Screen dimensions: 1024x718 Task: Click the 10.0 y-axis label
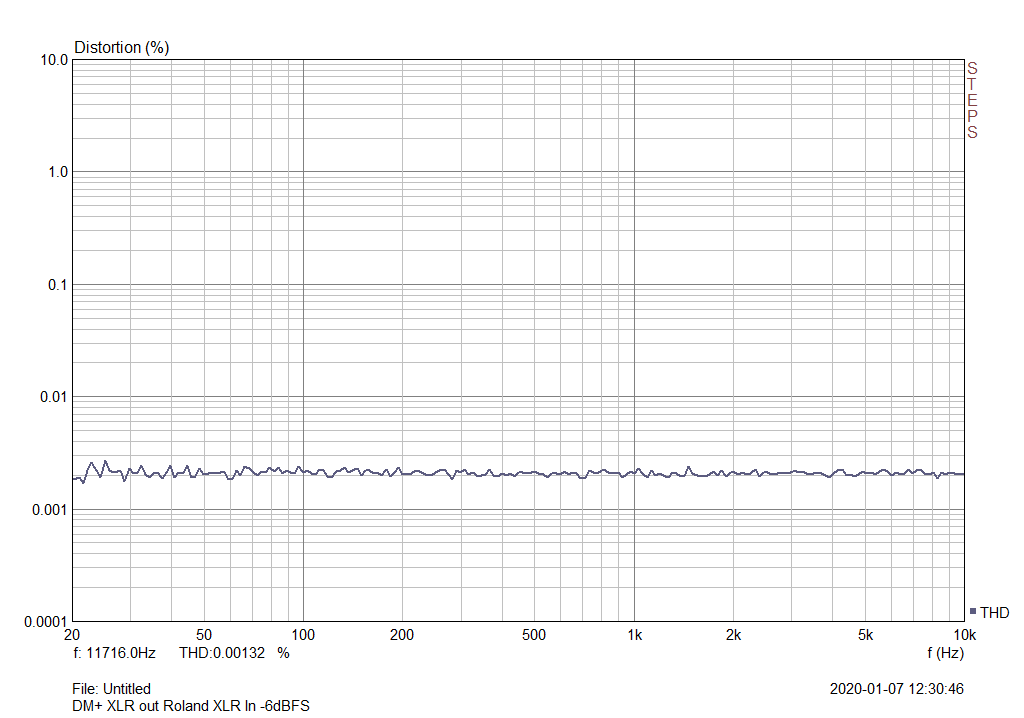click(54, 60)
